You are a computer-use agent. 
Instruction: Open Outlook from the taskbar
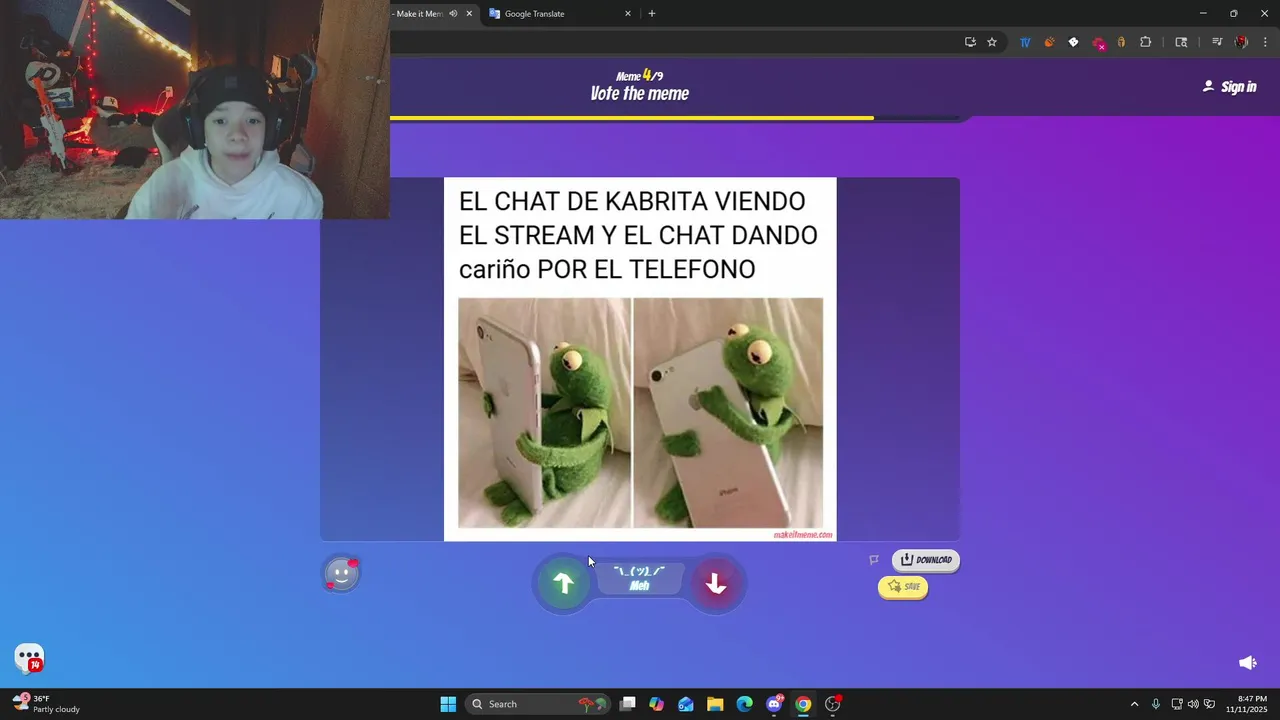pyautogui.click(x=686, y=704)
